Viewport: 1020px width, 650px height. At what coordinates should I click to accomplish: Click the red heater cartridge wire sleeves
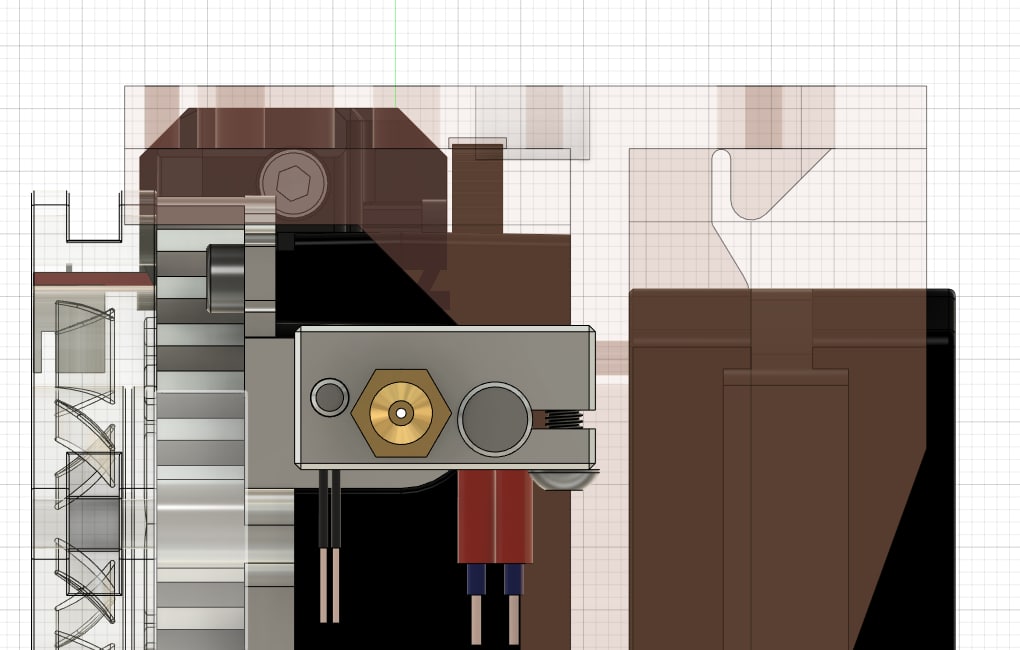[x=495, y=517]
